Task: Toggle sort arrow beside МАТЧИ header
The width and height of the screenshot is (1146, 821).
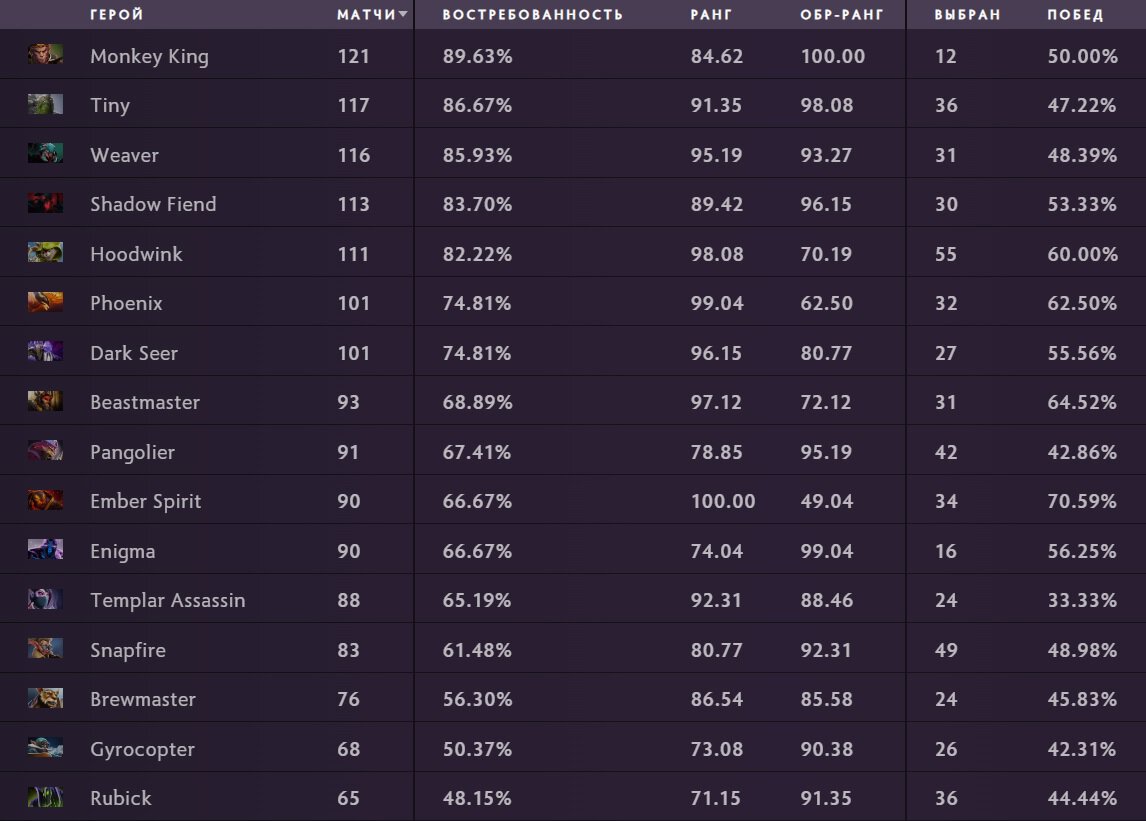Action: pos(403,15)
